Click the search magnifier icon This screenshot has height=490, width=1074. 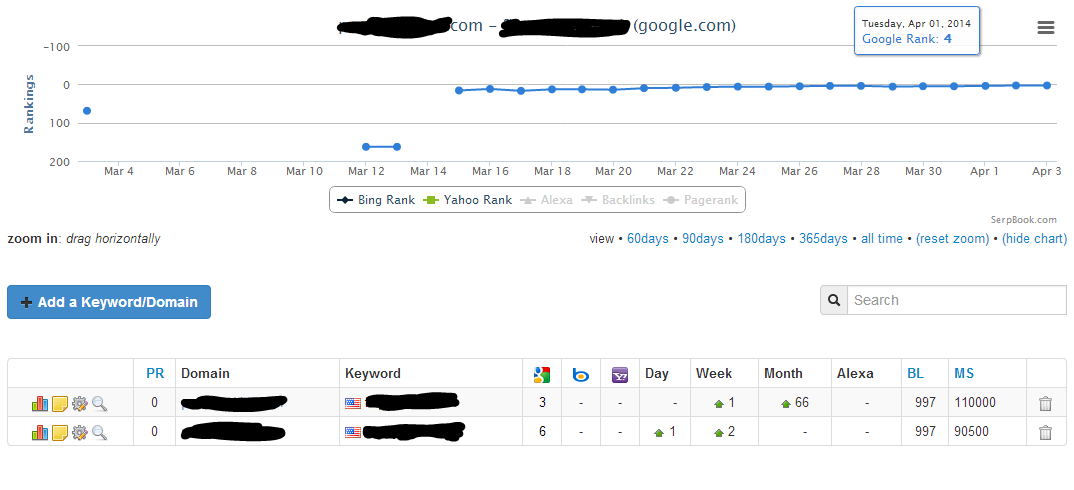pos(834,300)
